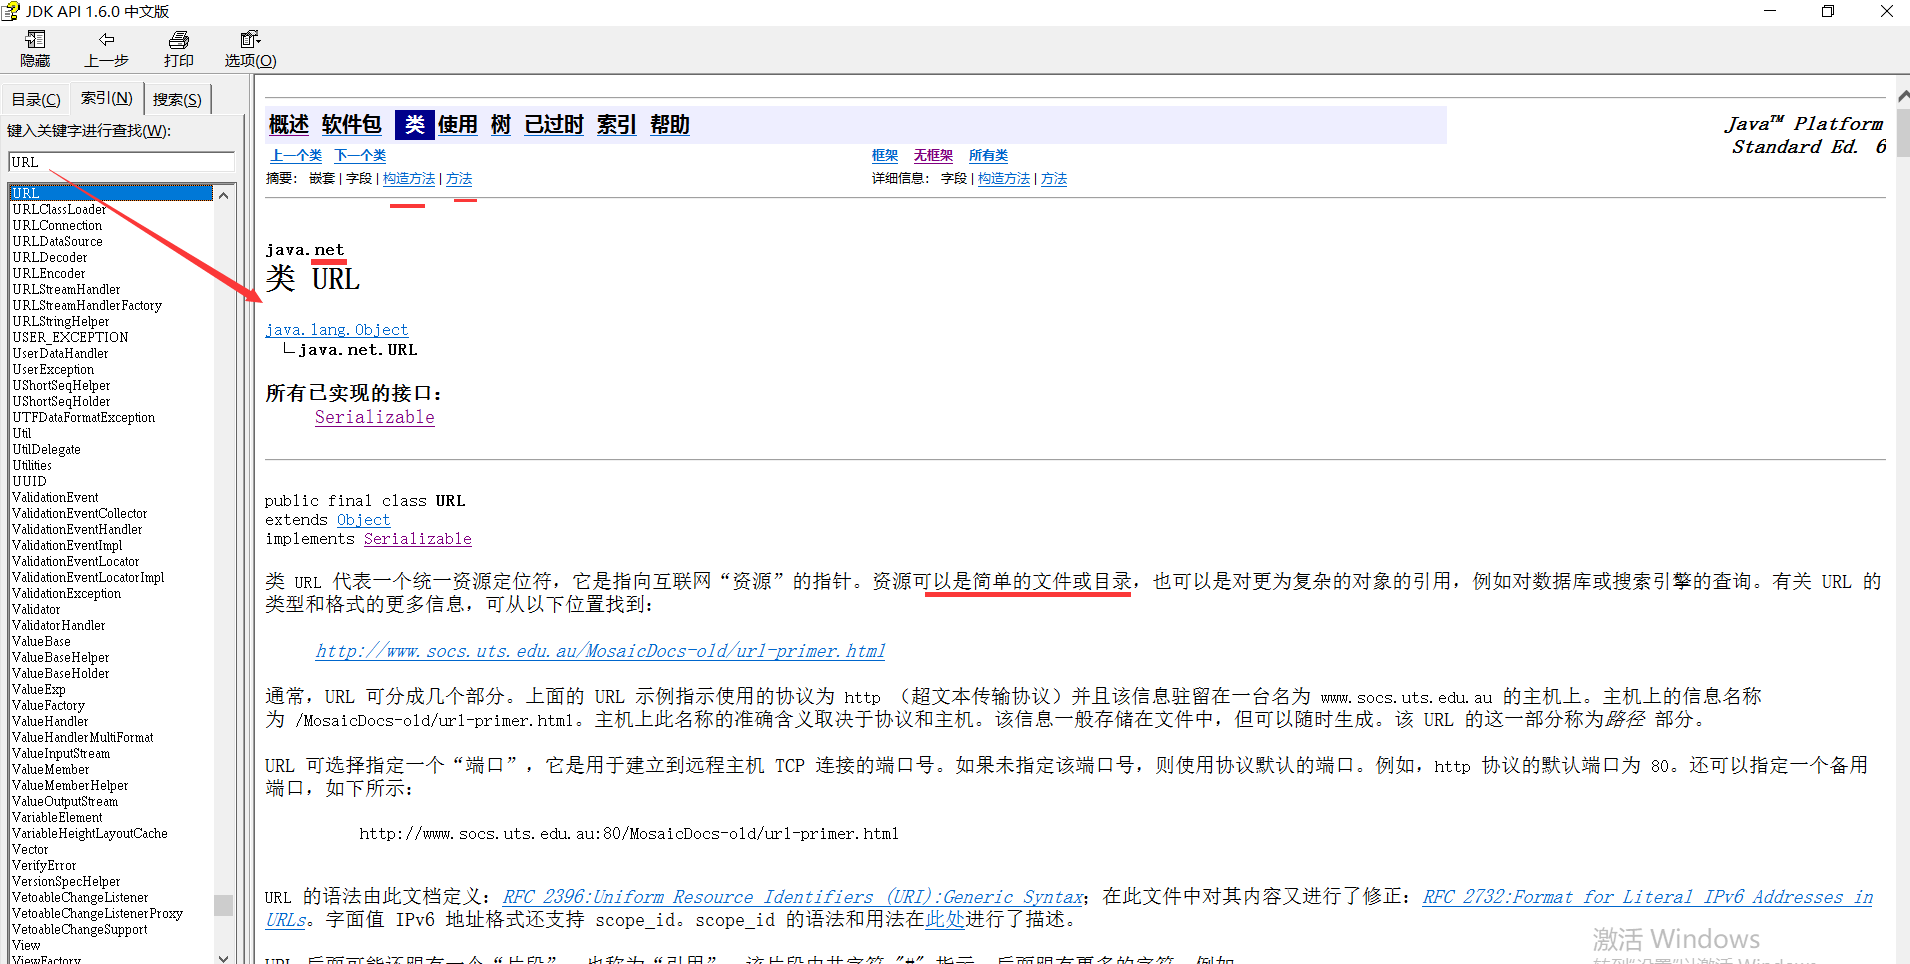Click inside the keyword search input box
This screenshot has width=1910, height=964.
pyautogui.click(x=120, y=161)
